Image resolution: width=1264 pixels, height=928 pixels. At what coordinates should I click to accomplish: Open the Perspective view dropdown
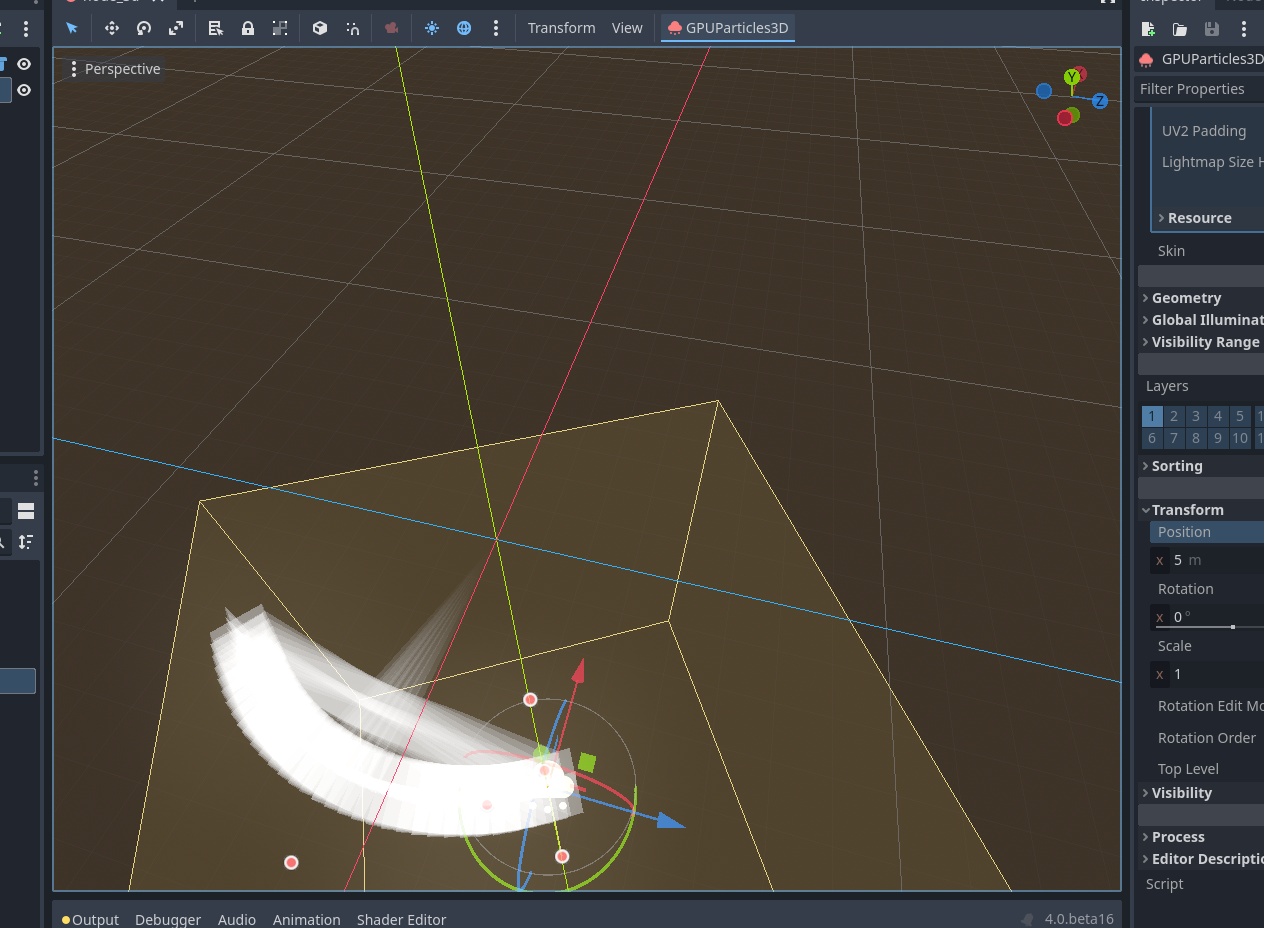pos(115,68)
